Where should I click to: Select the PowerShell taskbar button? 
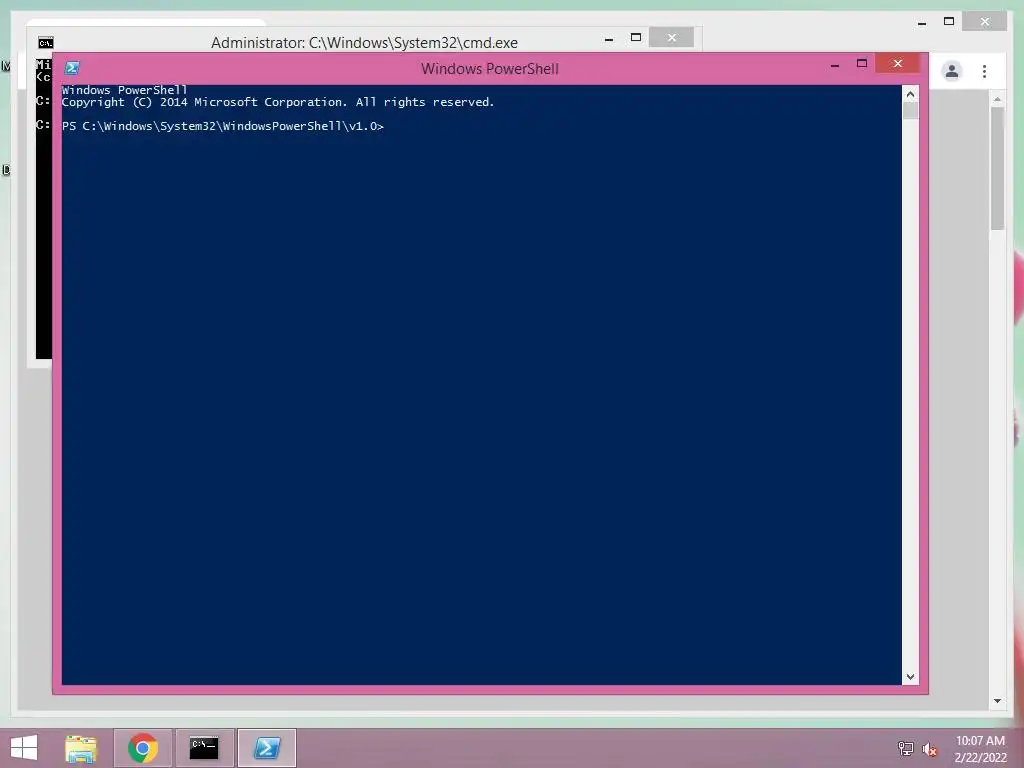[266, 748]
